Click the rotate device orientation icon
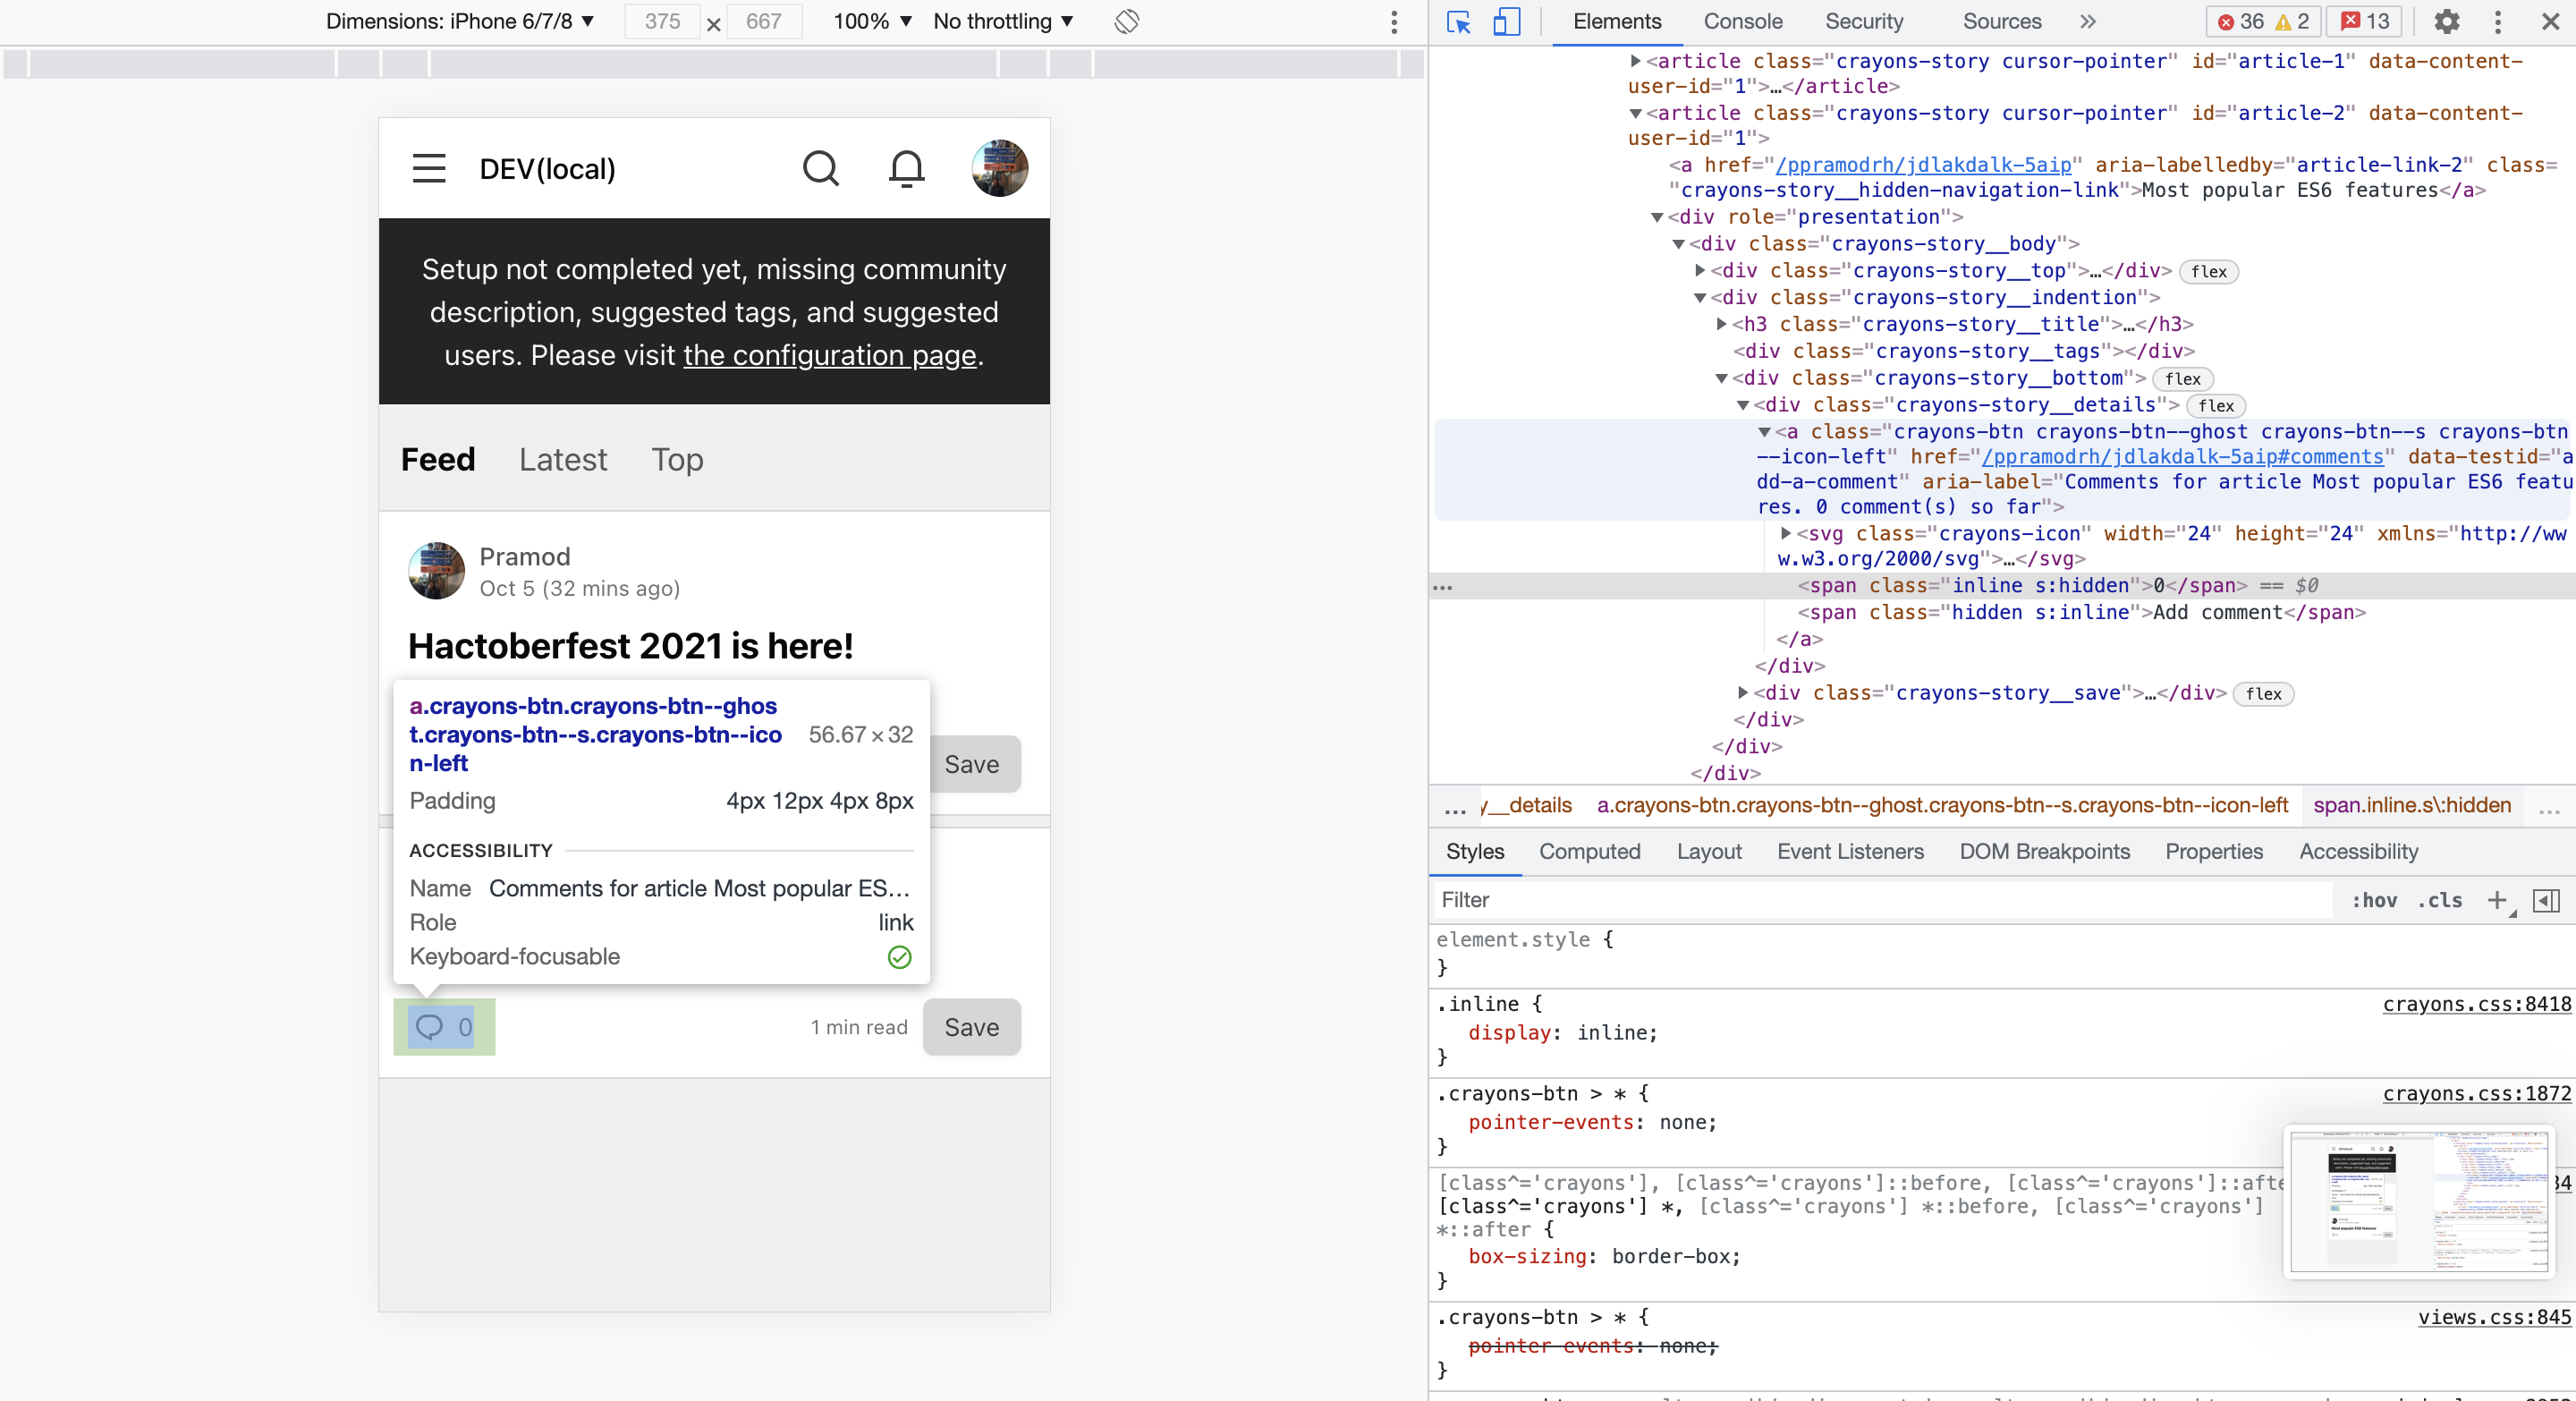 (1127, 22)
